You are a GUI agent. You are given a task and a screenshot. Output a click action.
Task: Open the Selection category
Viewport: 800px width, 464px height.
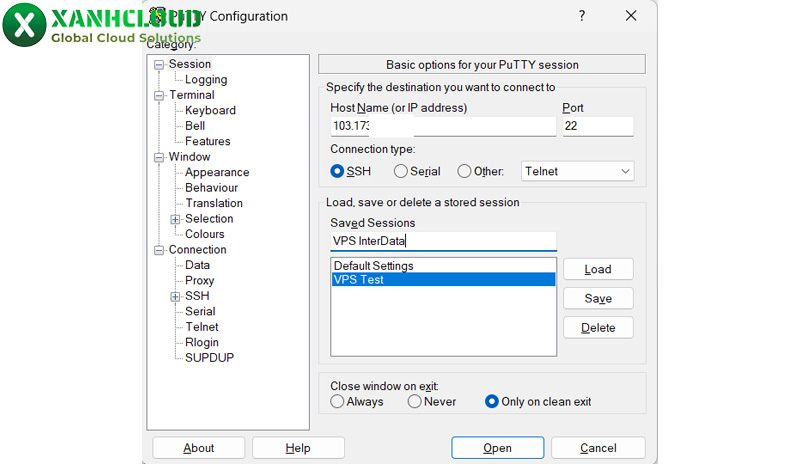(209, 218)
